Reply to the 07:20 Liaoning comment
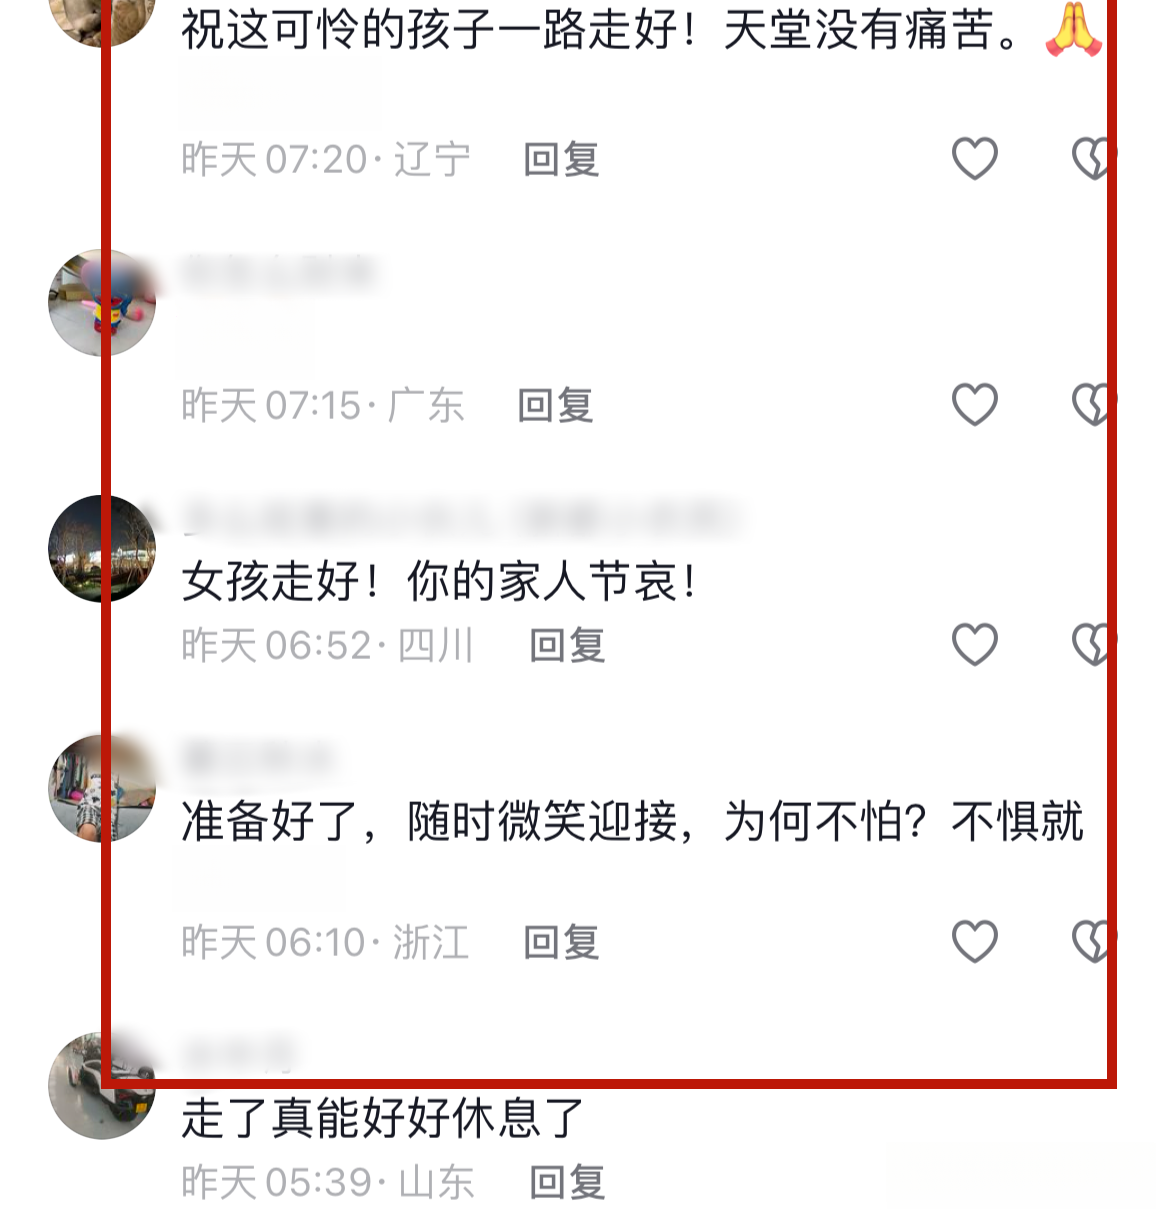 [x=561, y=160]
